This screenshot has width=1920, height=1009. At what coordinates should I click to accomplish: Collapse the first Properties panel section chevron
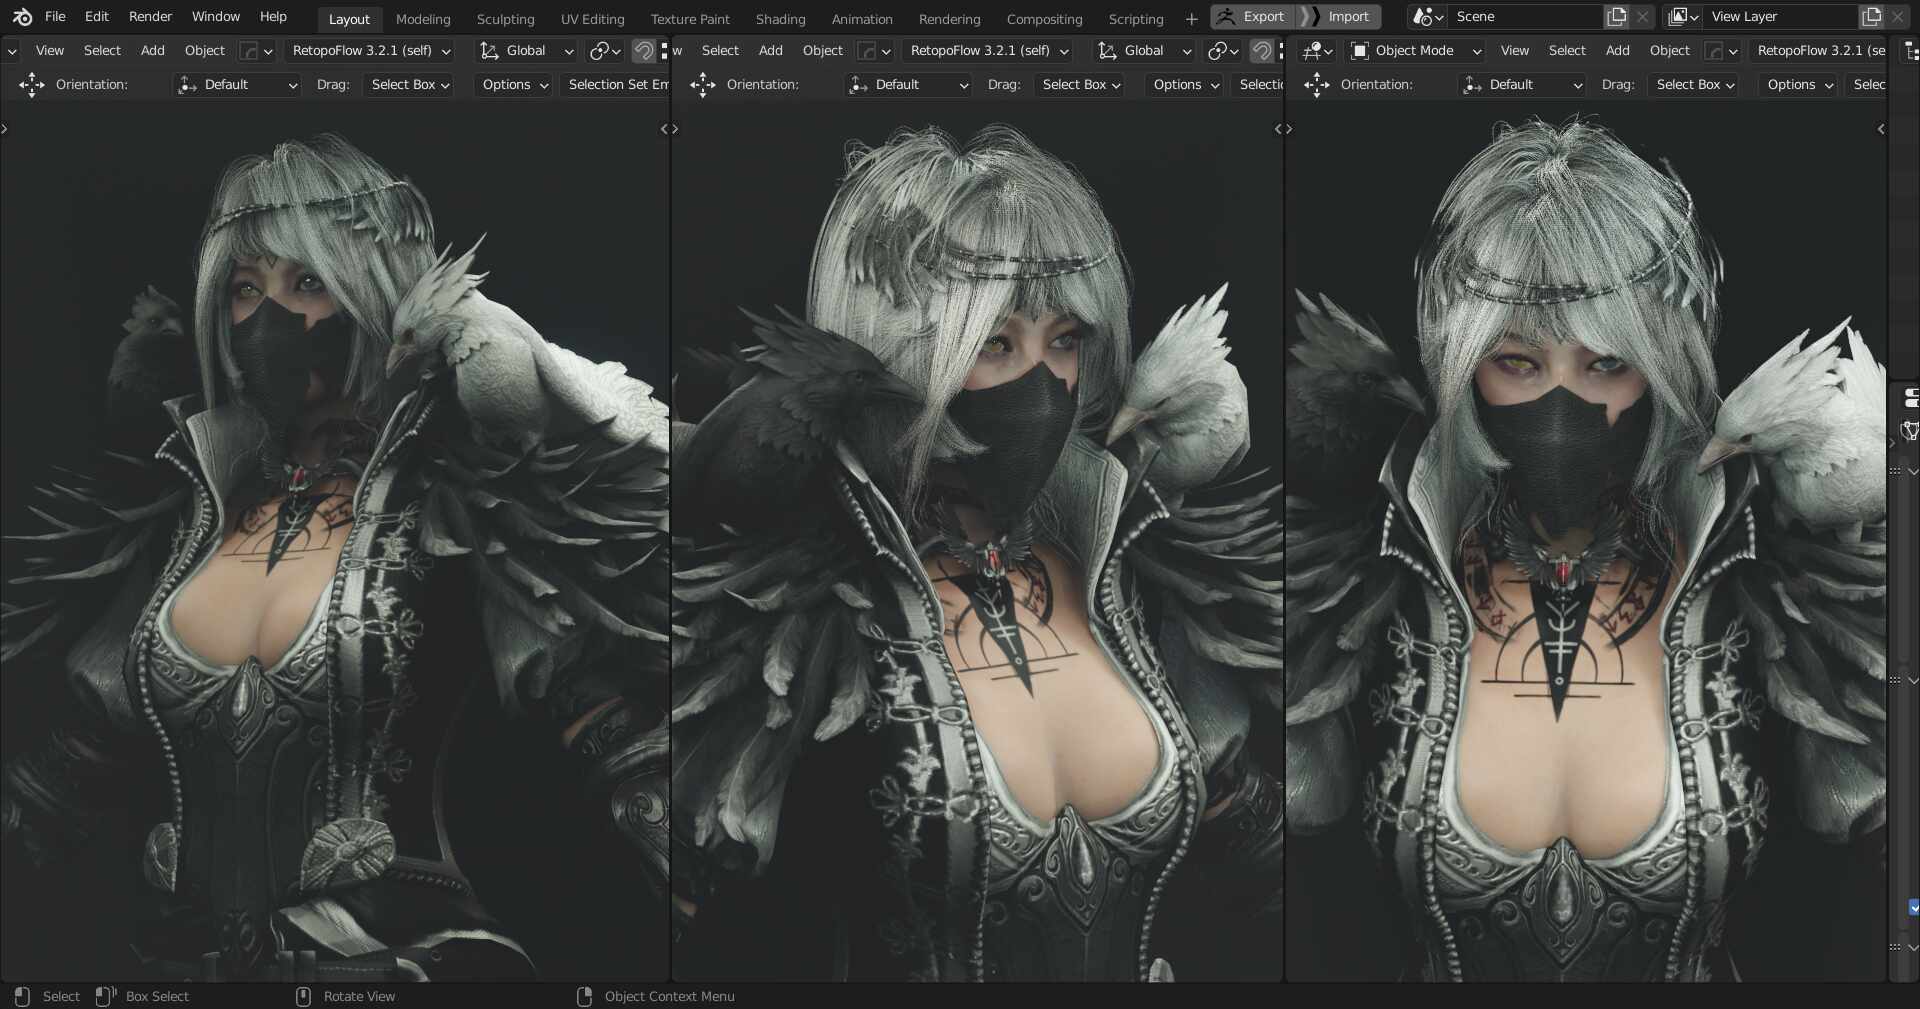1913,471
